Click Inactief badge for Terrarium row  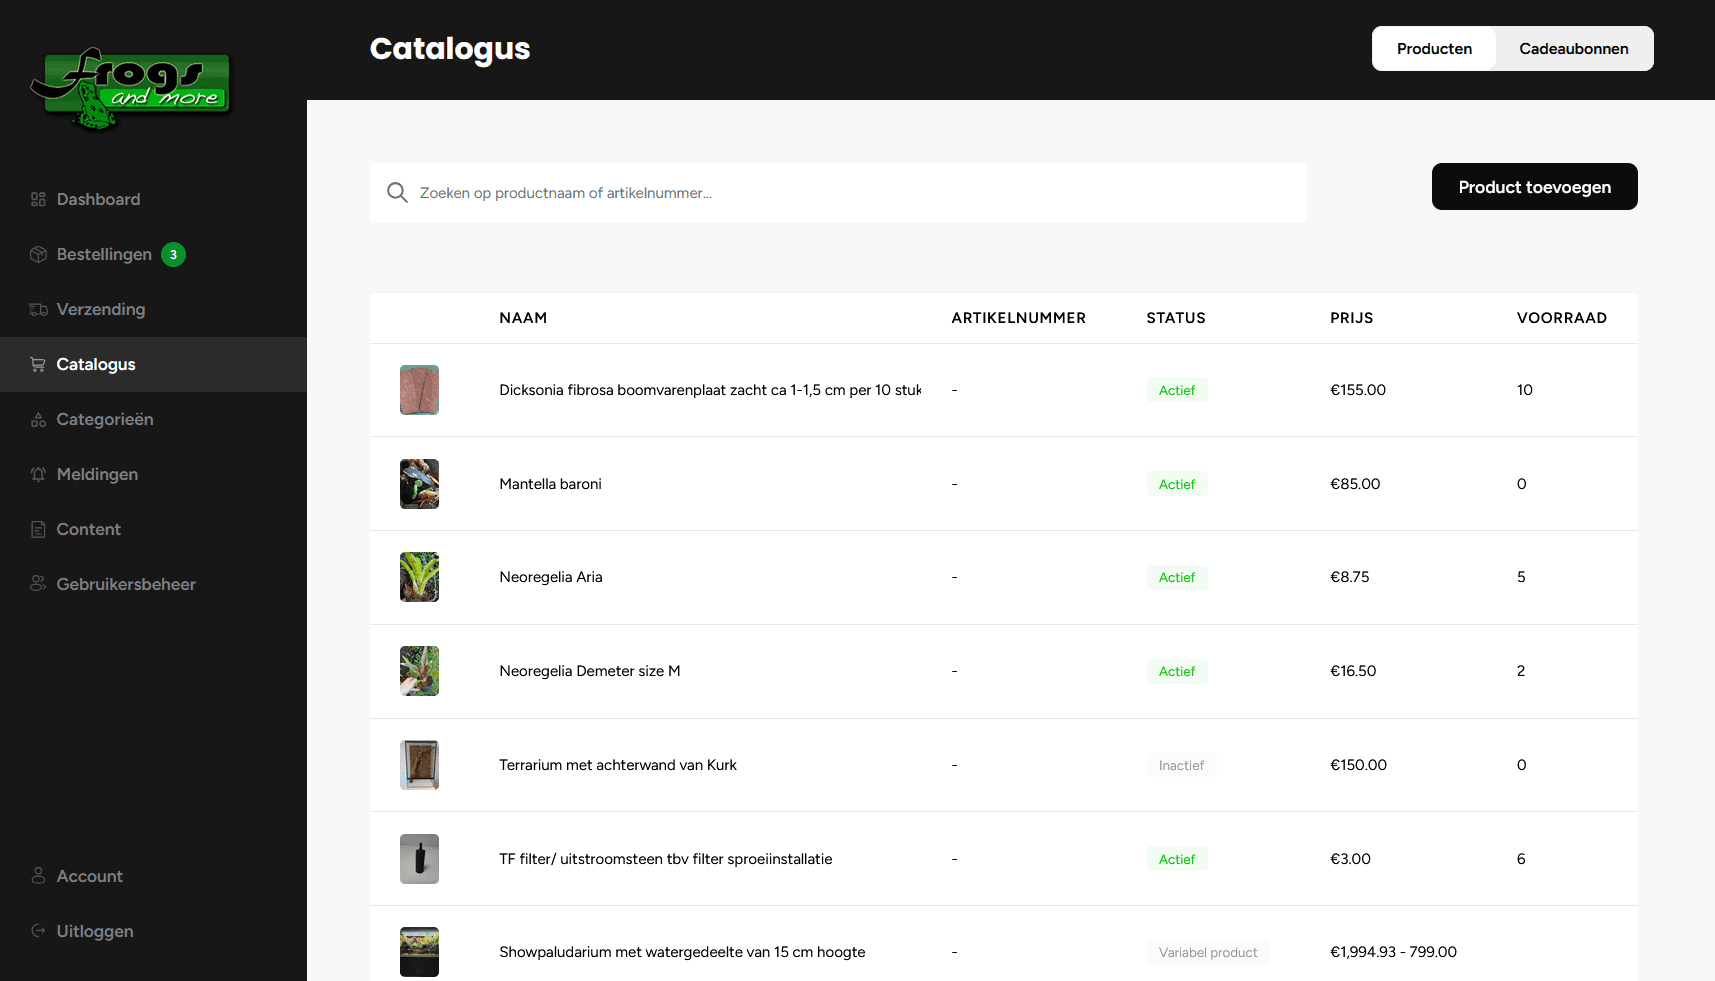coord(1181,765)
